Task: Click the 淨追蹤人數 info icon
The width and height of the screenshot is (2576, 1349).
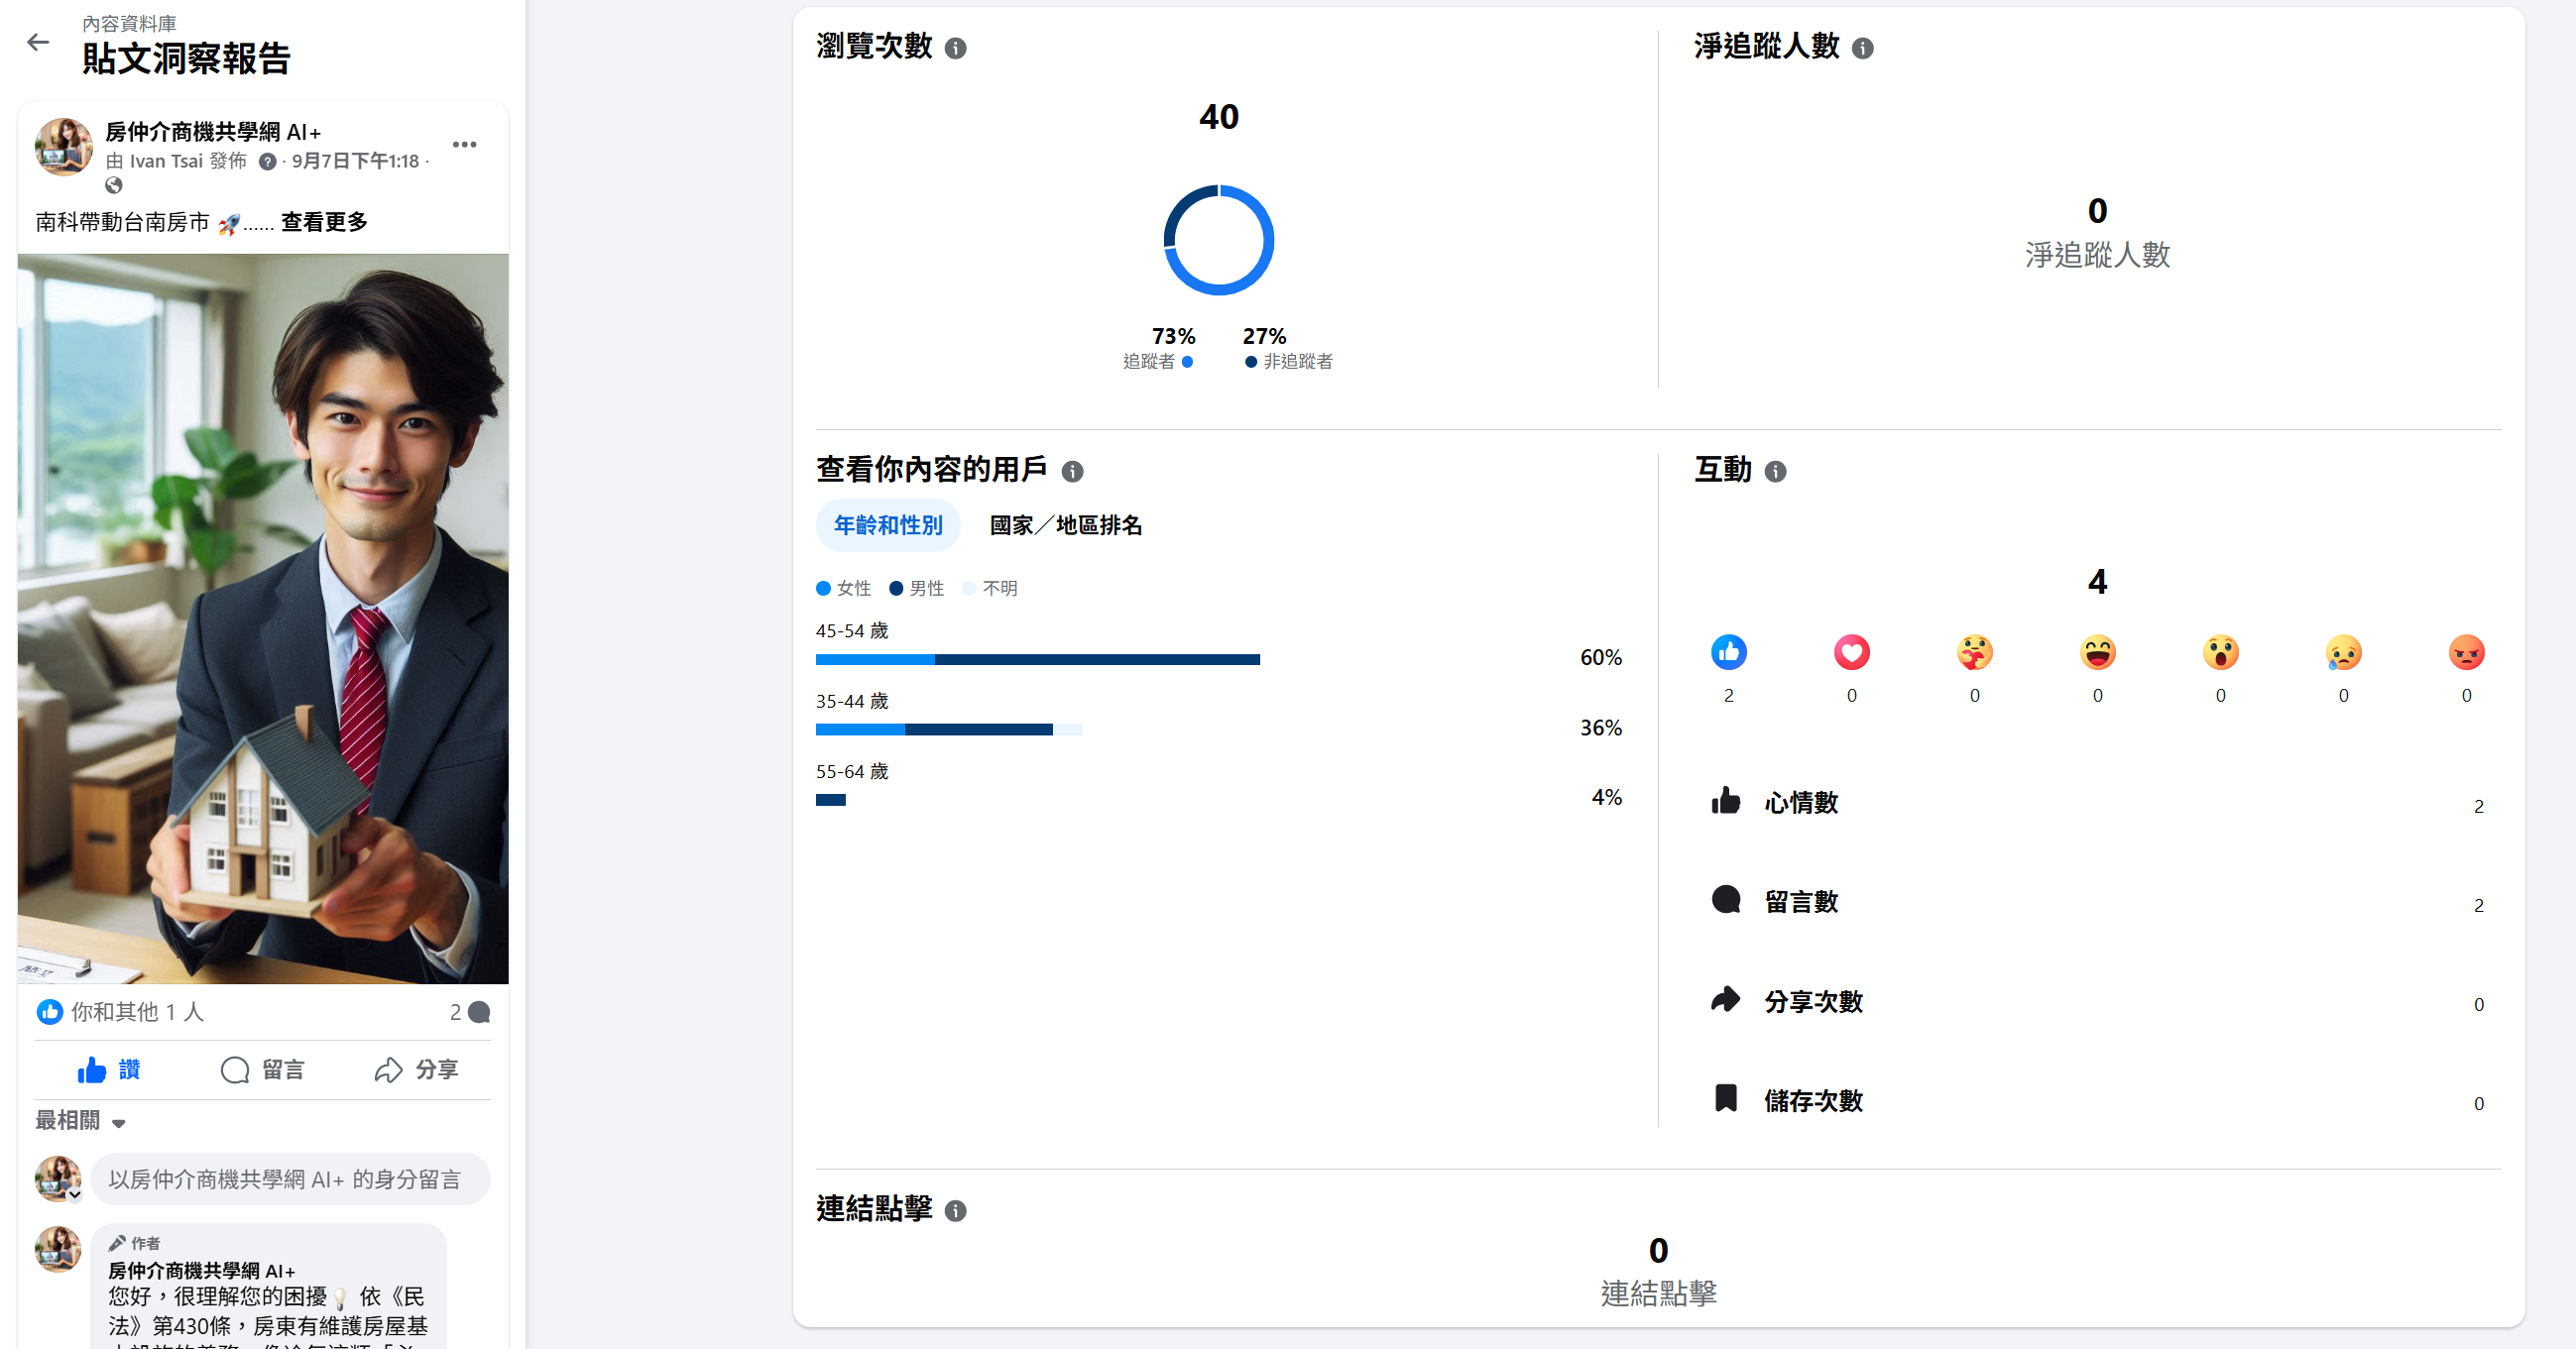Action: tap(1862, 48)
